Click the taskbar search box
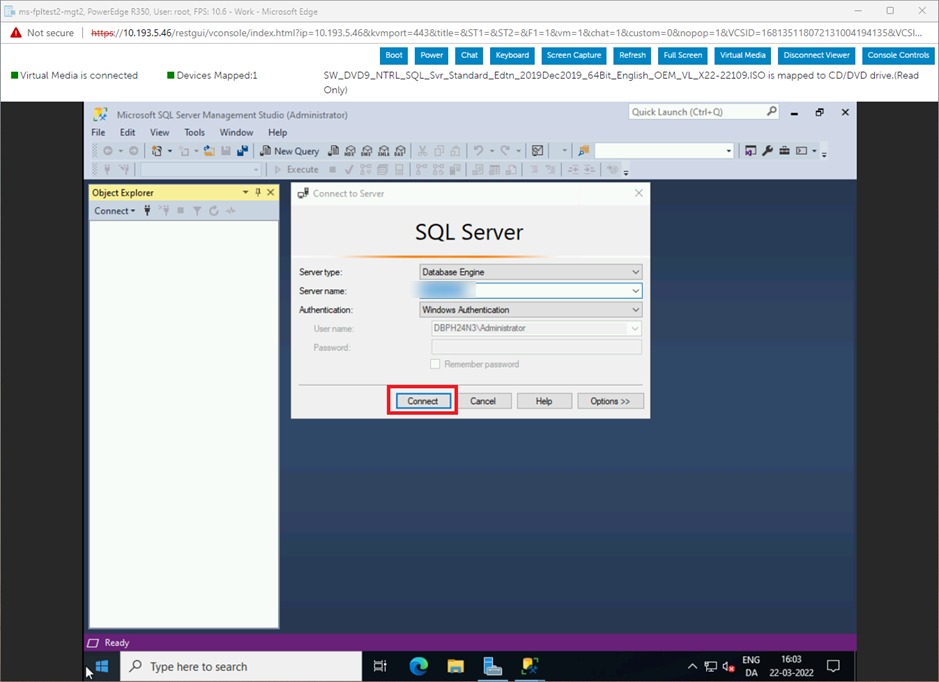 pyautogui.click(x=241, y=666)
